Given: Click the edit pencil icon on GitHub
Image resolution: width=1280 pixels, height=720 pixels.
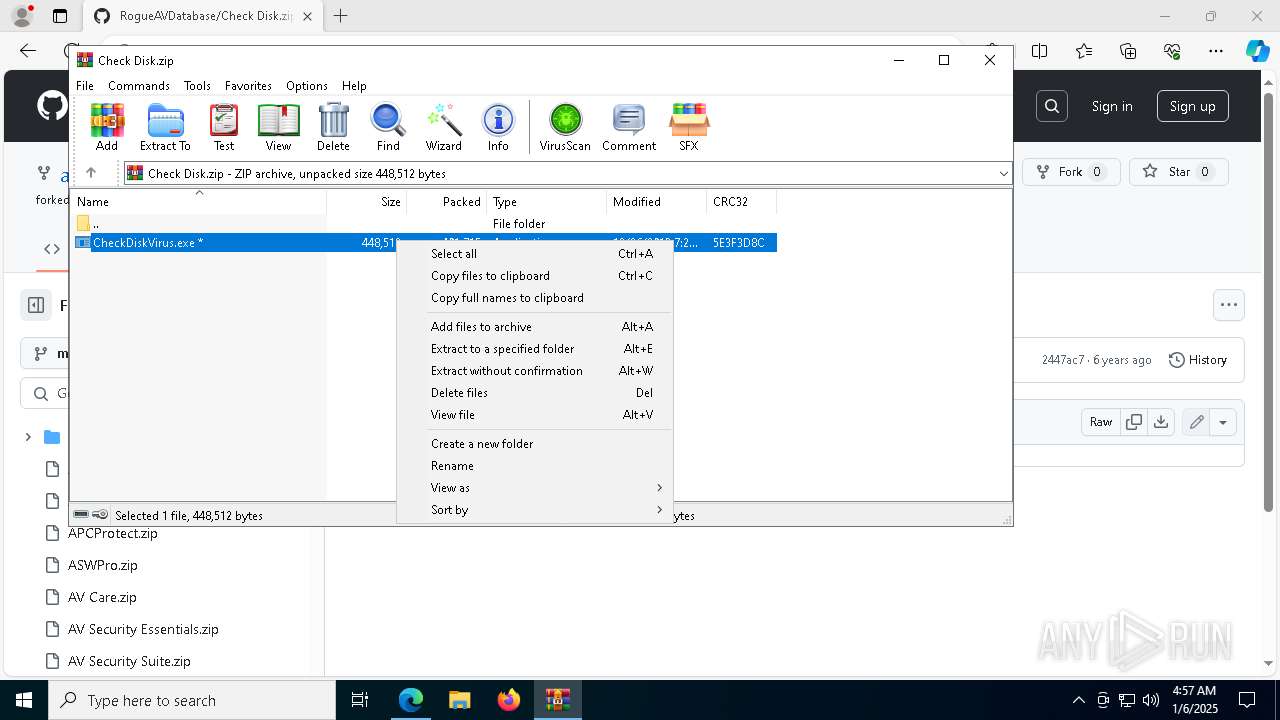Looking at the screenshot, I should click(1196, 422).
